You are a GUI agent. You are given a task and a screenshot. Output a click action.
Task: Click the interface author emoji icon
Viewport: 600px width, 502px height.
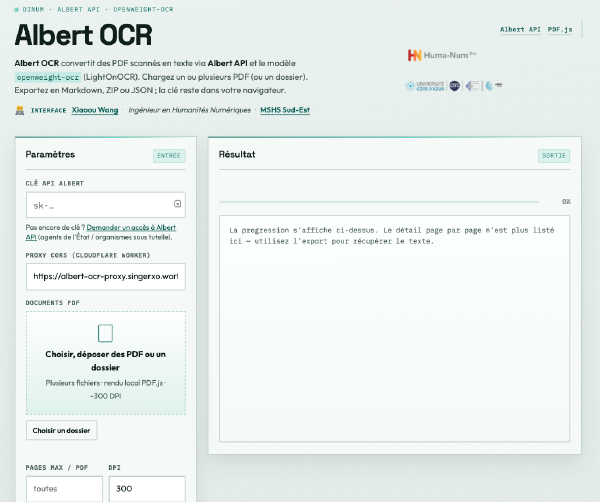pos(20,111)
